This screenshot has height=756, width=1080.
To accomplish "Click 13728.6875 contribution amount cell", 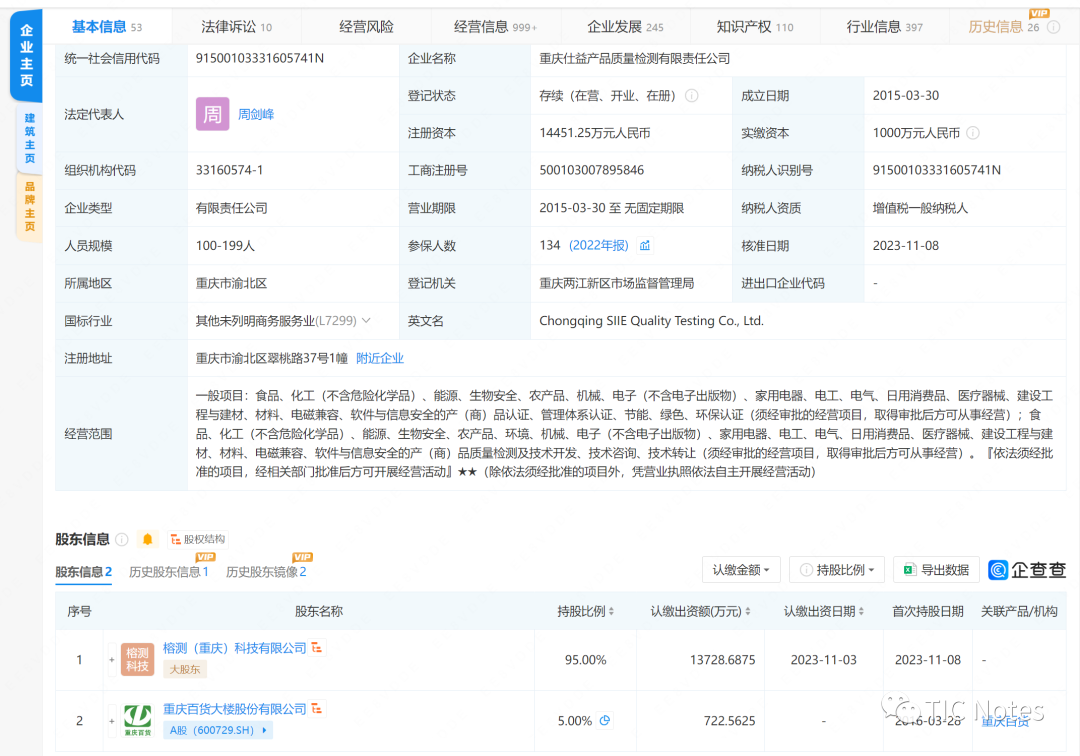I will tap(700, 660).
